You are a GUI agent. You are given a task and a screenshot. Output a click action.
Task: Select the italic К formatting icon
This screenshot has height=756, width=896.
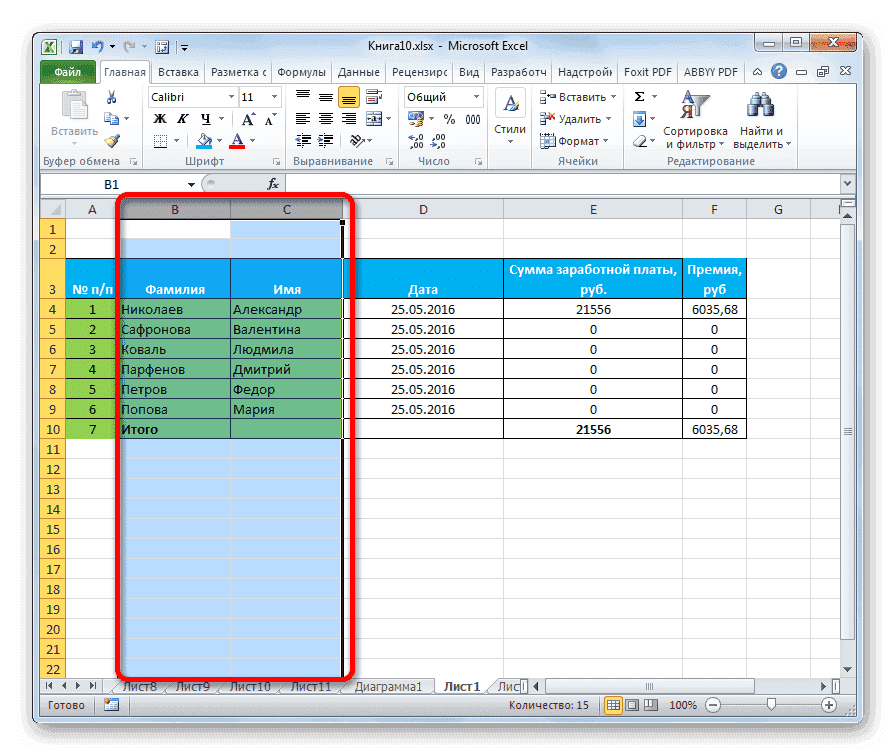pos(182,120)
